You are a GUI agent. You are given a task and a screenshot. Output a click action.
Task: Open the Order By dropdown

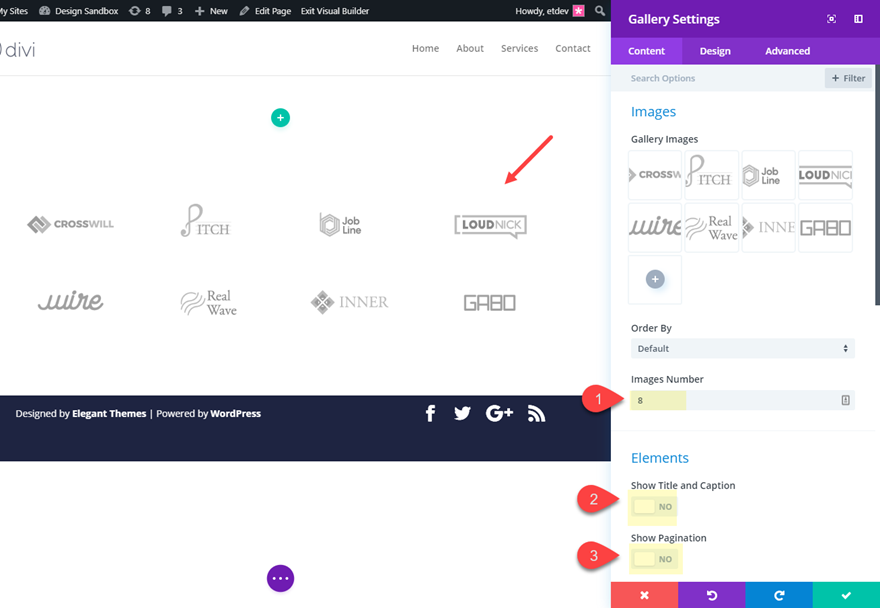[x=742, y=349]
